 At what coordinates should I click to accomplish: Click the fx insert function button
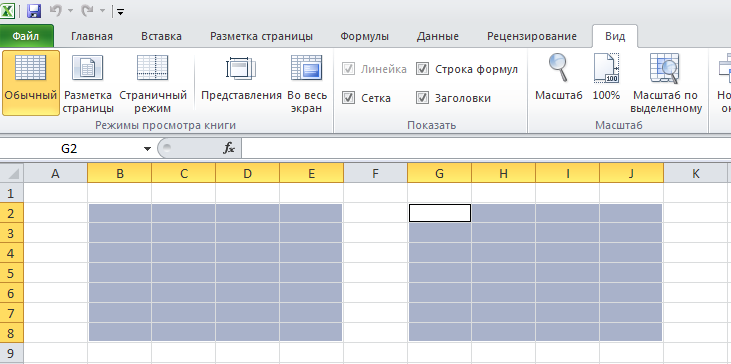(228, 149)
